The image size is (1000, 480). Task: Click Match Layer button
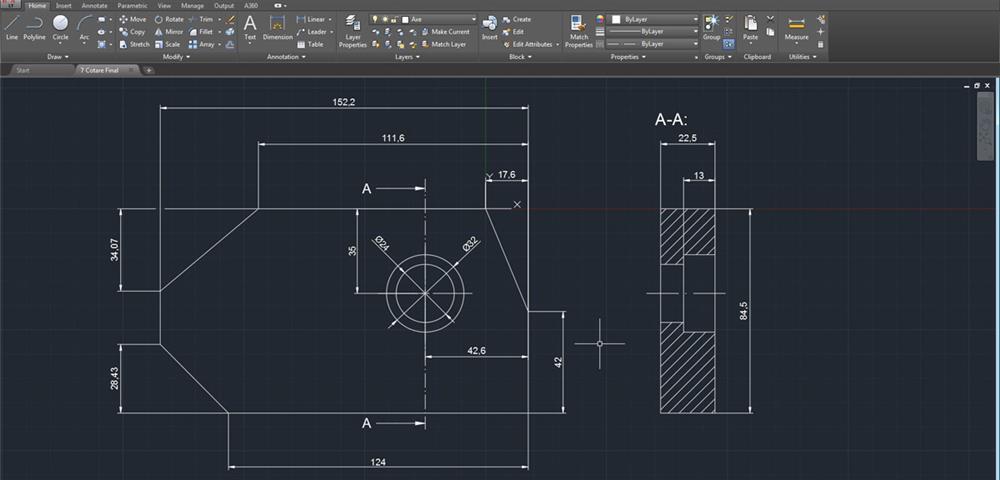443,44
